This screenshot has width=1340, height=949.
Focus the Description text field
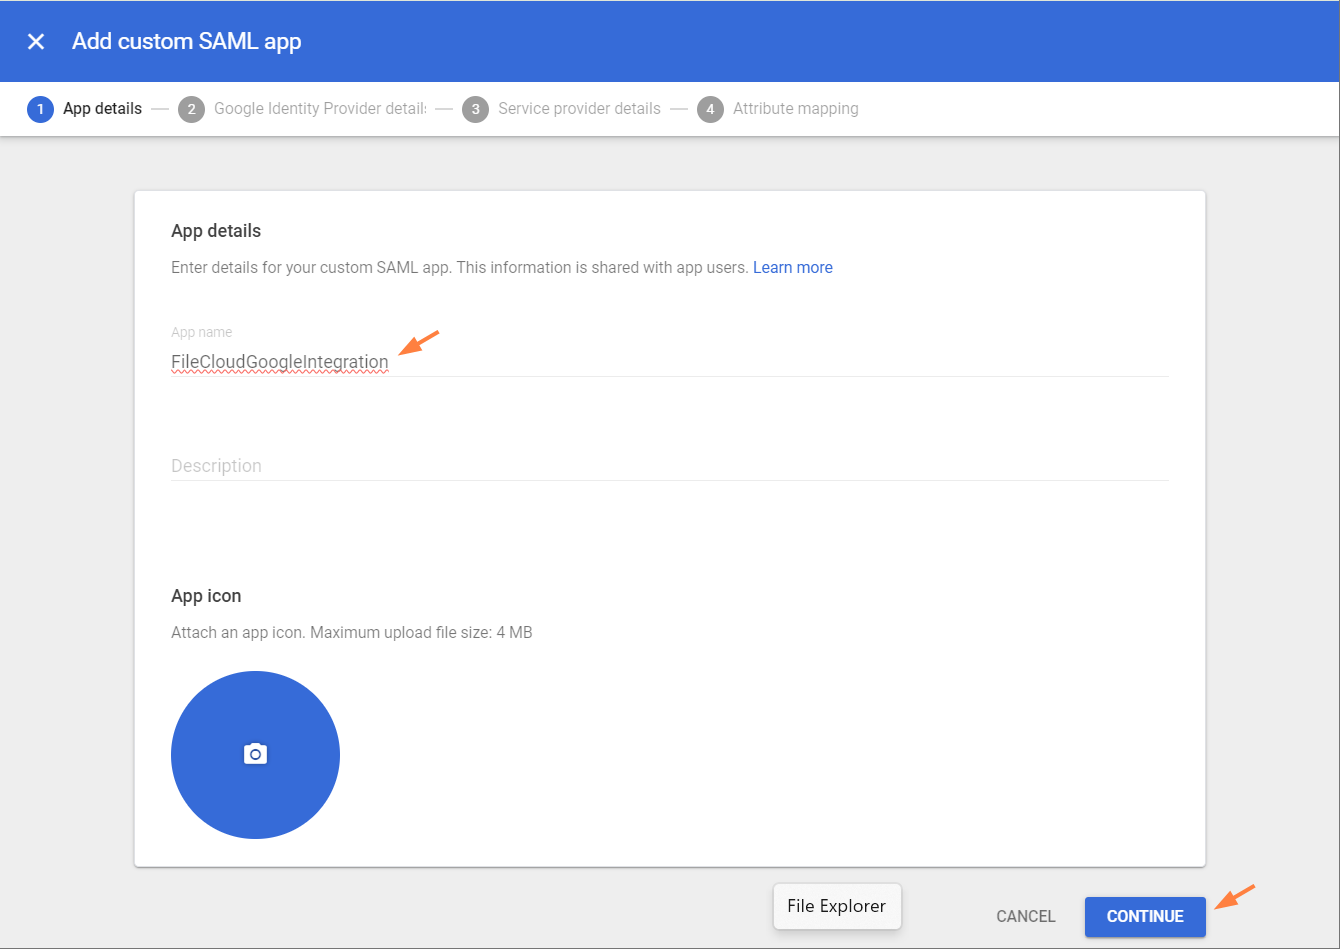pyautogui.click(x=669, y=466)
